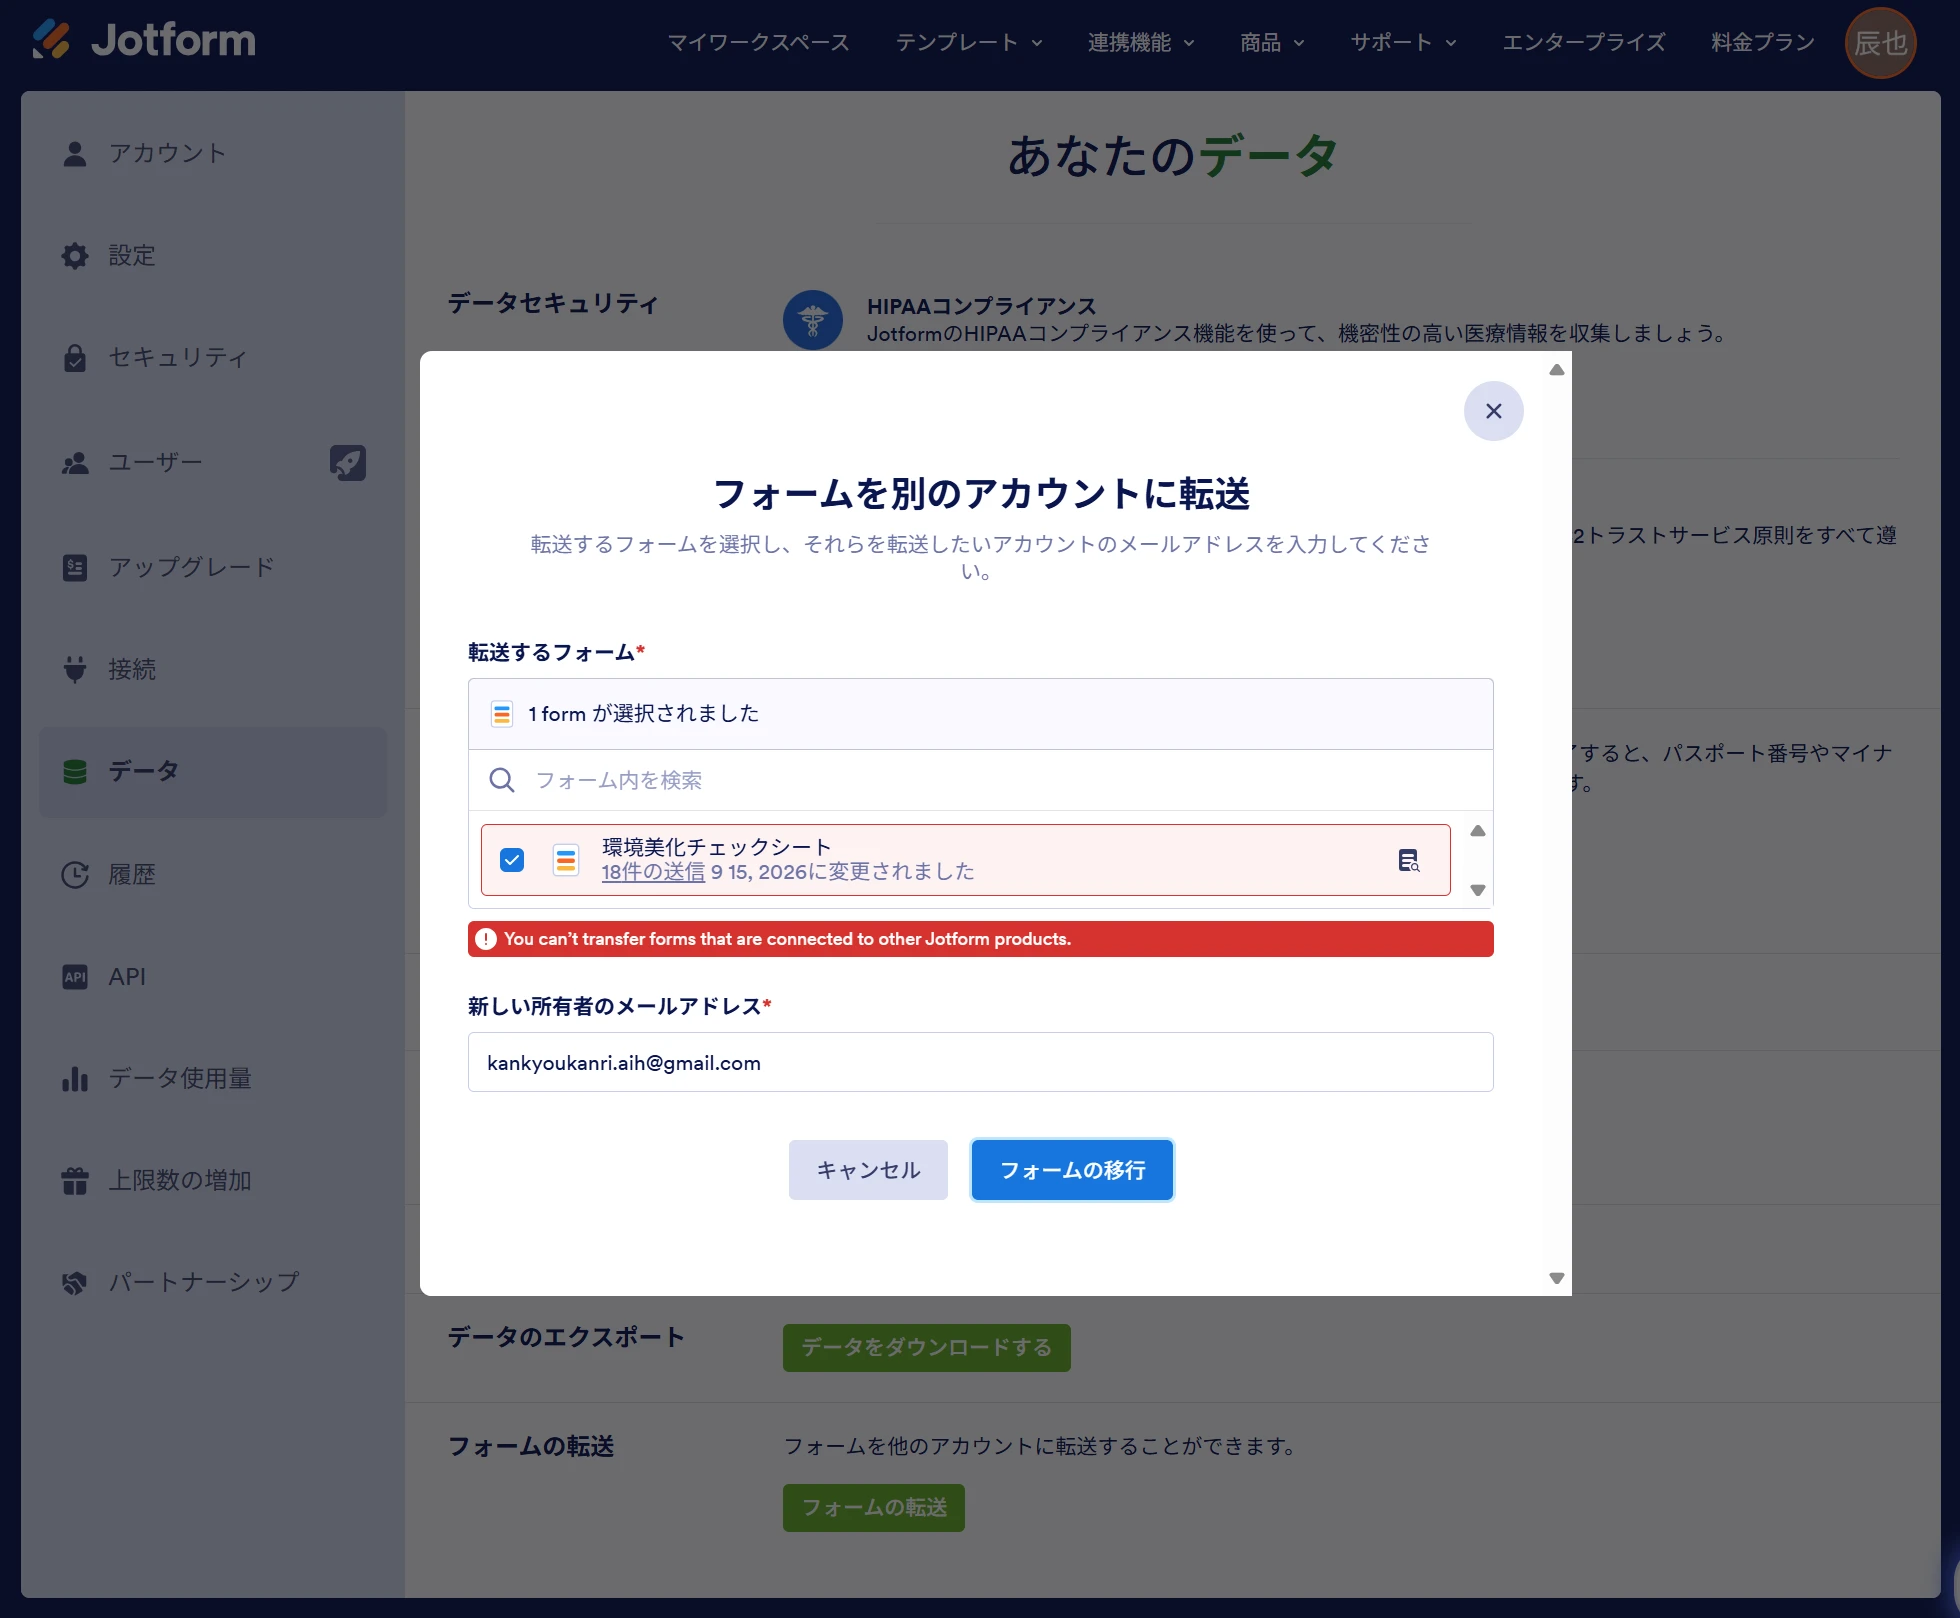Click the dialog scroll up arrow
1960x1618 pixels.
1556,370
